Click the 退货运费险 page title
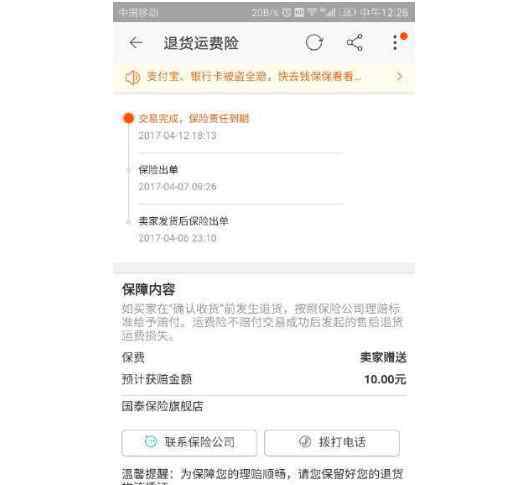518x485 pixels. pyautogui.click(x=201, y=43)
